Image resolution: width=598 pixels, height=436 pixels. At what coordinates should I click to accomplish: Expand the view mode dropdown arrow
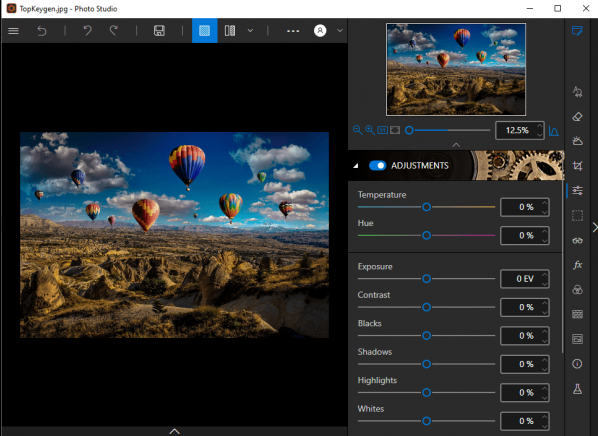[250, 31]
